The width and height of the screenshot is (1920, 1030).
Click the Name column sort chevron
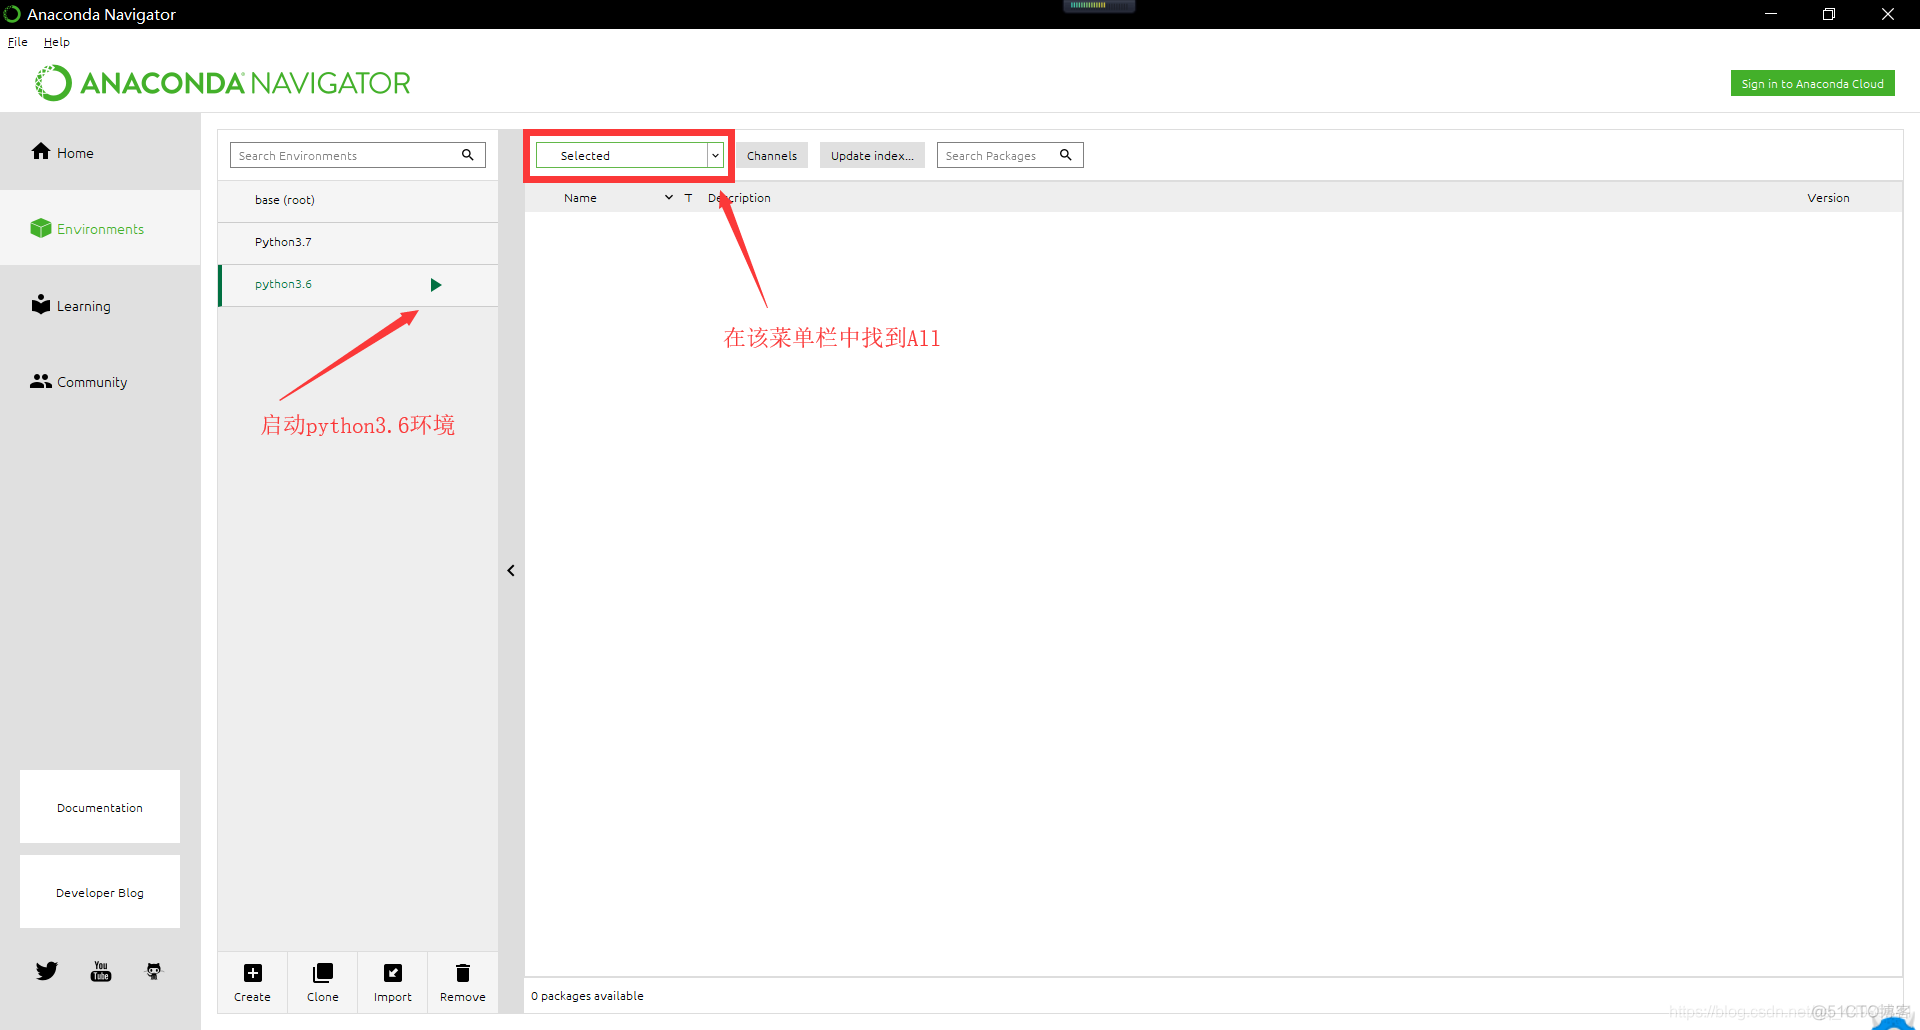(x=669, y=198)
